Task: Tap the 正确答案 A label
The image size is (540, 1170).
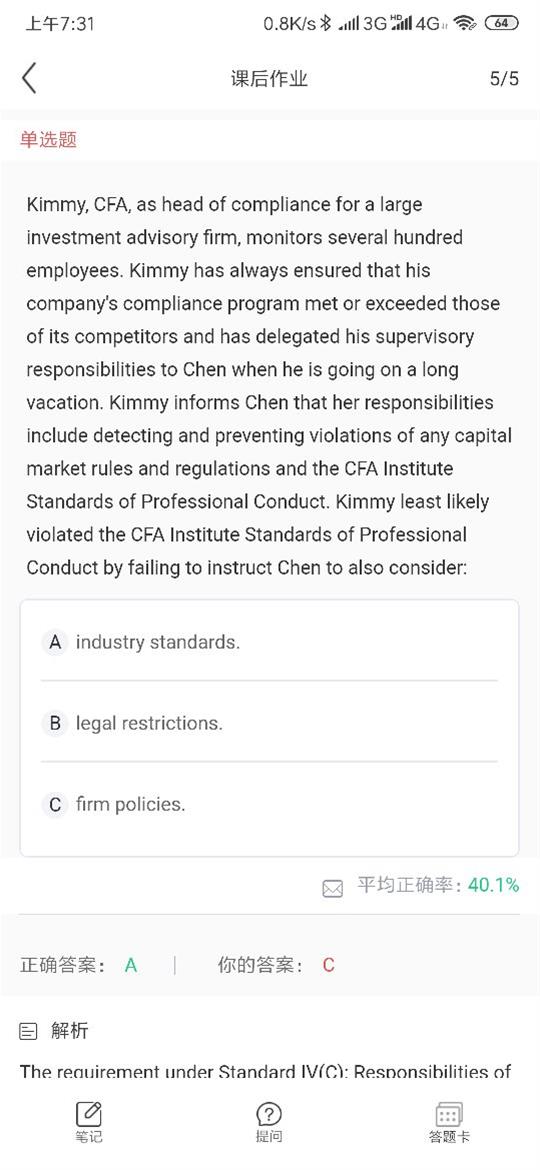Action: [78, 966]
